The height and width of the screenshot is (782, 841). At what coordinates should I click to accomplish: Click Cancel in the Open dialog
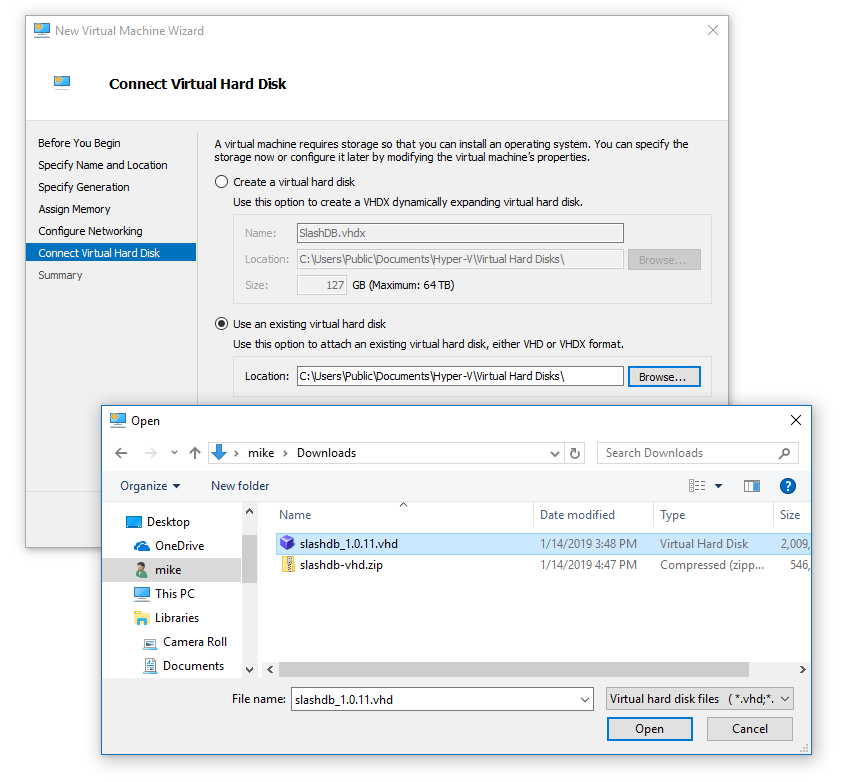coord(750,729)
